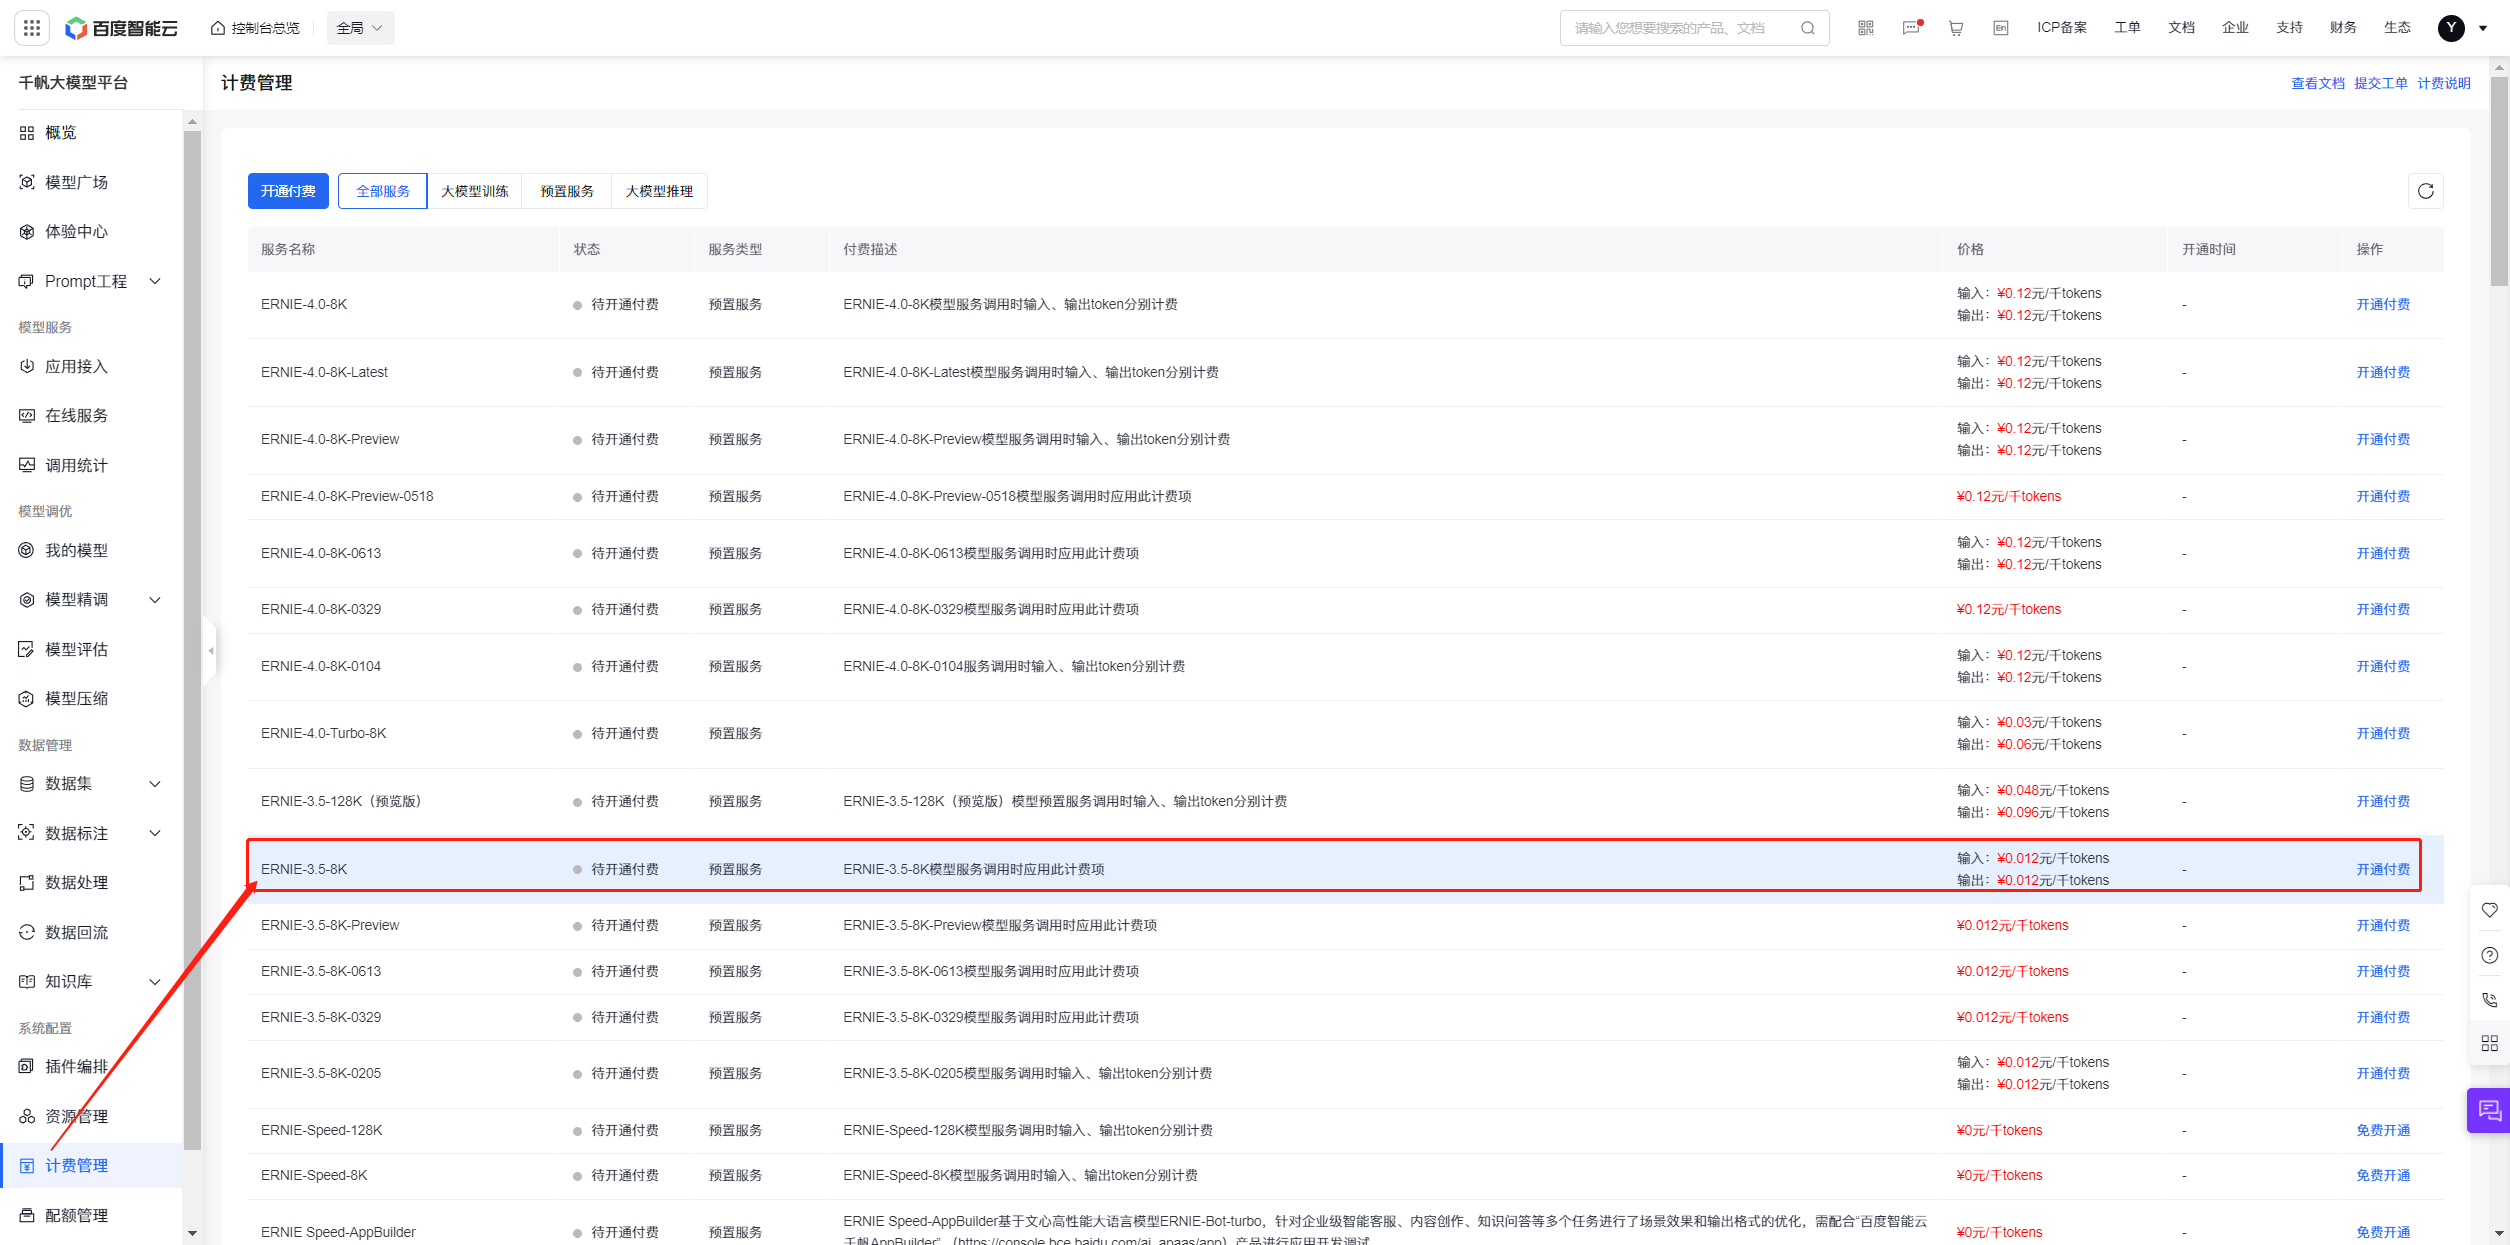Click the favorites heart icon
The height and width of the screenshot is (1245, 2510).
pos(2490,910)
